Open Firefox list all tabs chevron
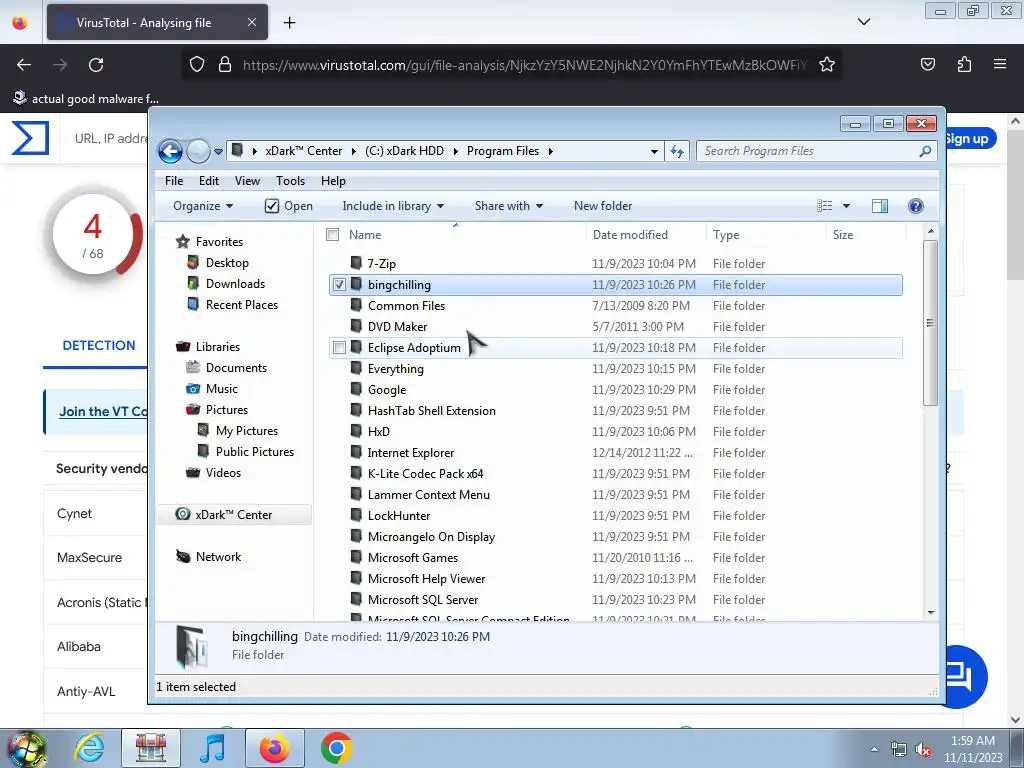Screen dimensions: 1024x768 (x=863, y=22)
